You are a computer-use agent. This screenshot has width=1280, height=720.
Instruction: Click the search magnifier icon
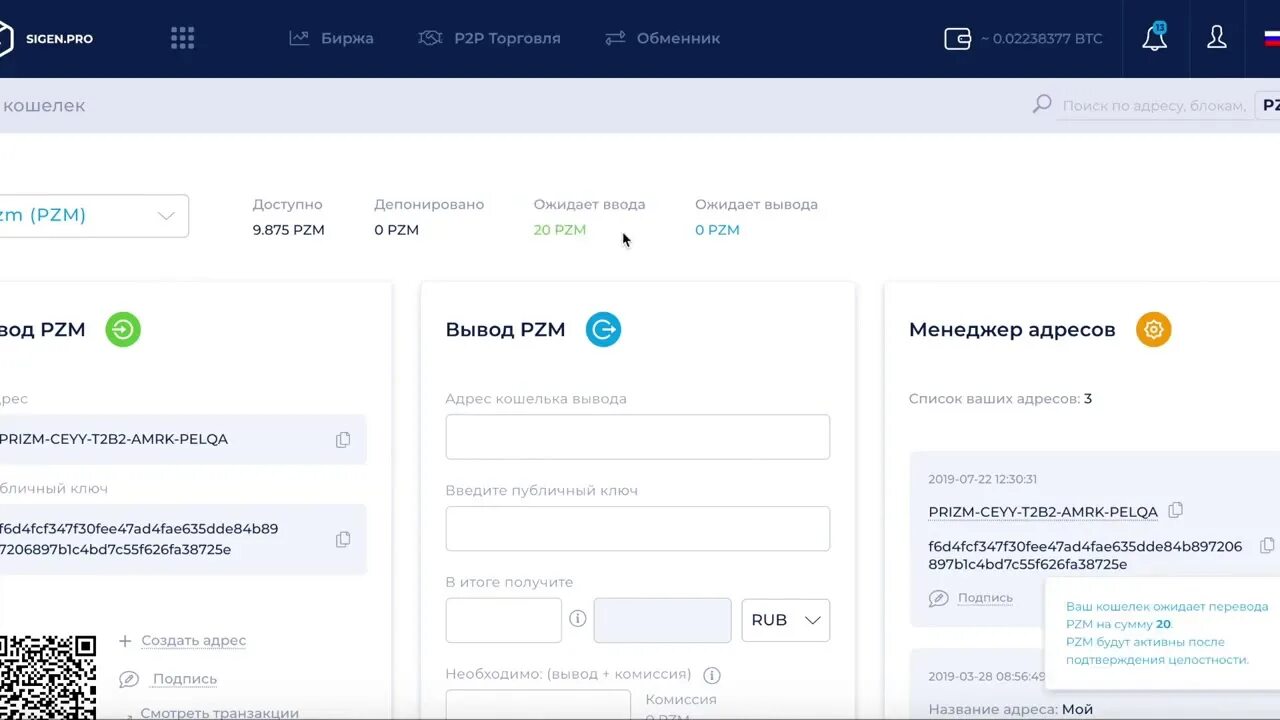[x=1042, y=104]
